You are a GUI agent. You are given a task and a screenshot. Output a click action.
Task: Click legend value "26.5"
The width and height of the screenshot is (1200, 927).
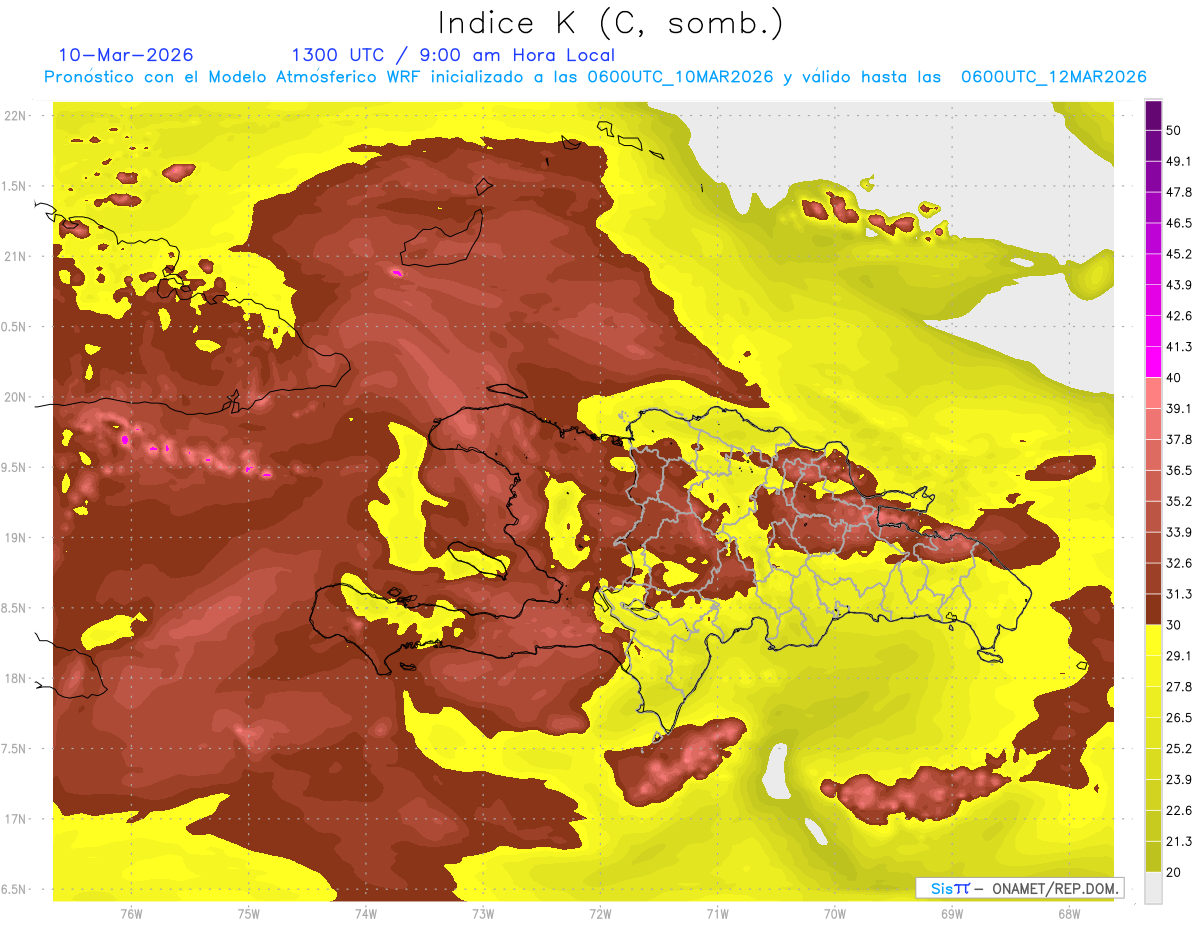[1179, 717]
